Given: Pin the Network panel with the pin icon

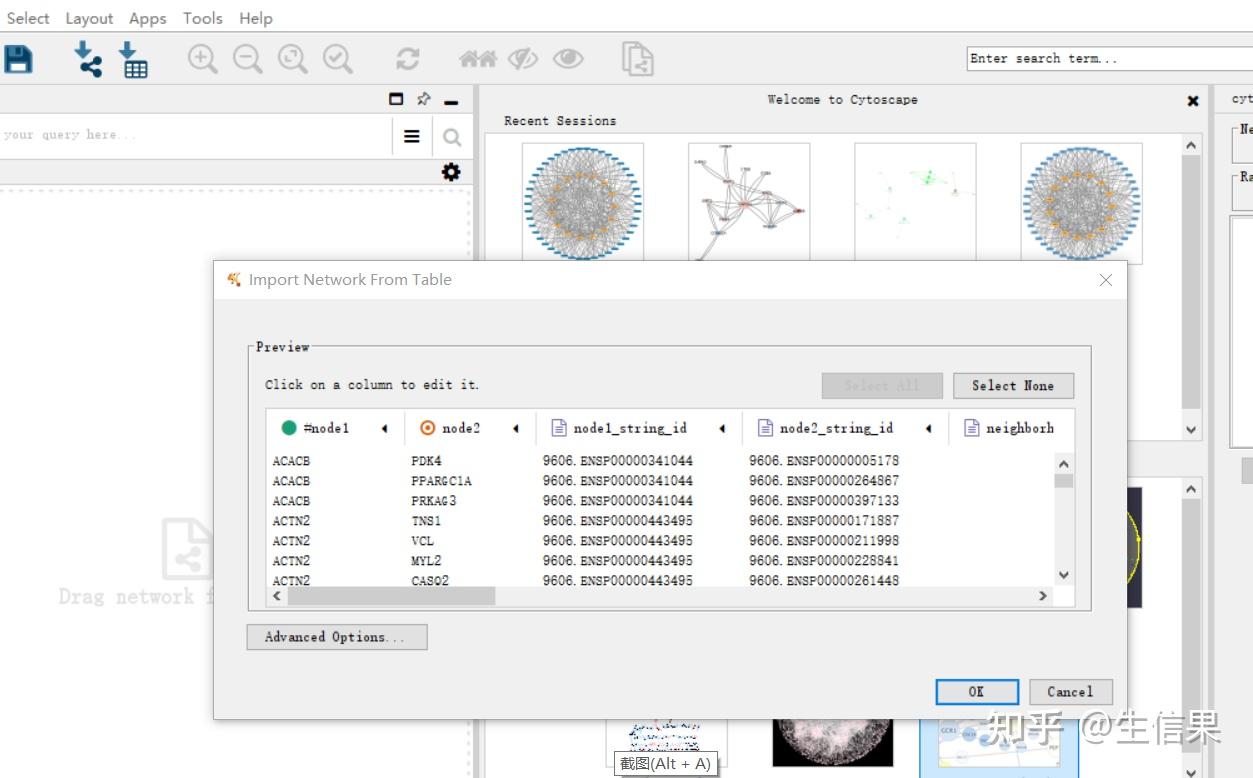Looking at the screenshot, I should (423, 99).
